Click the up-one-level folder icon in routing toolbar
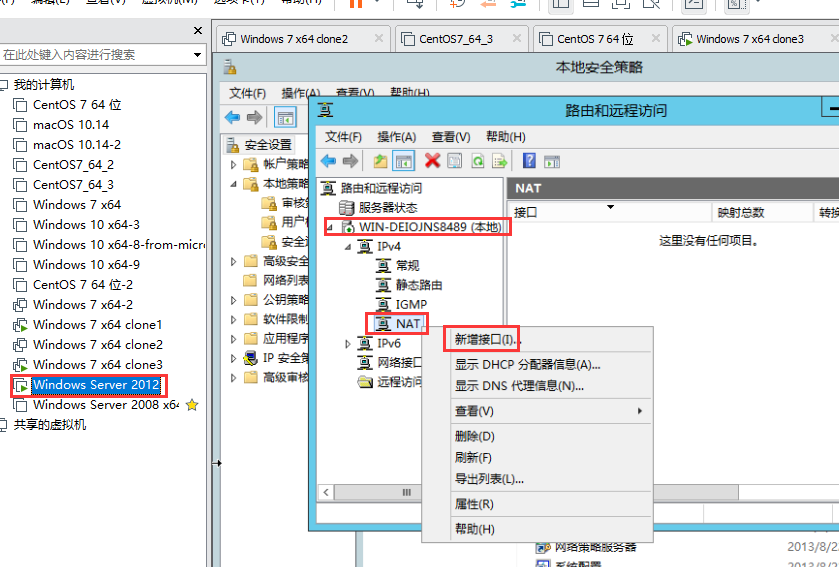The image size is (839, 567). (380, 161)
